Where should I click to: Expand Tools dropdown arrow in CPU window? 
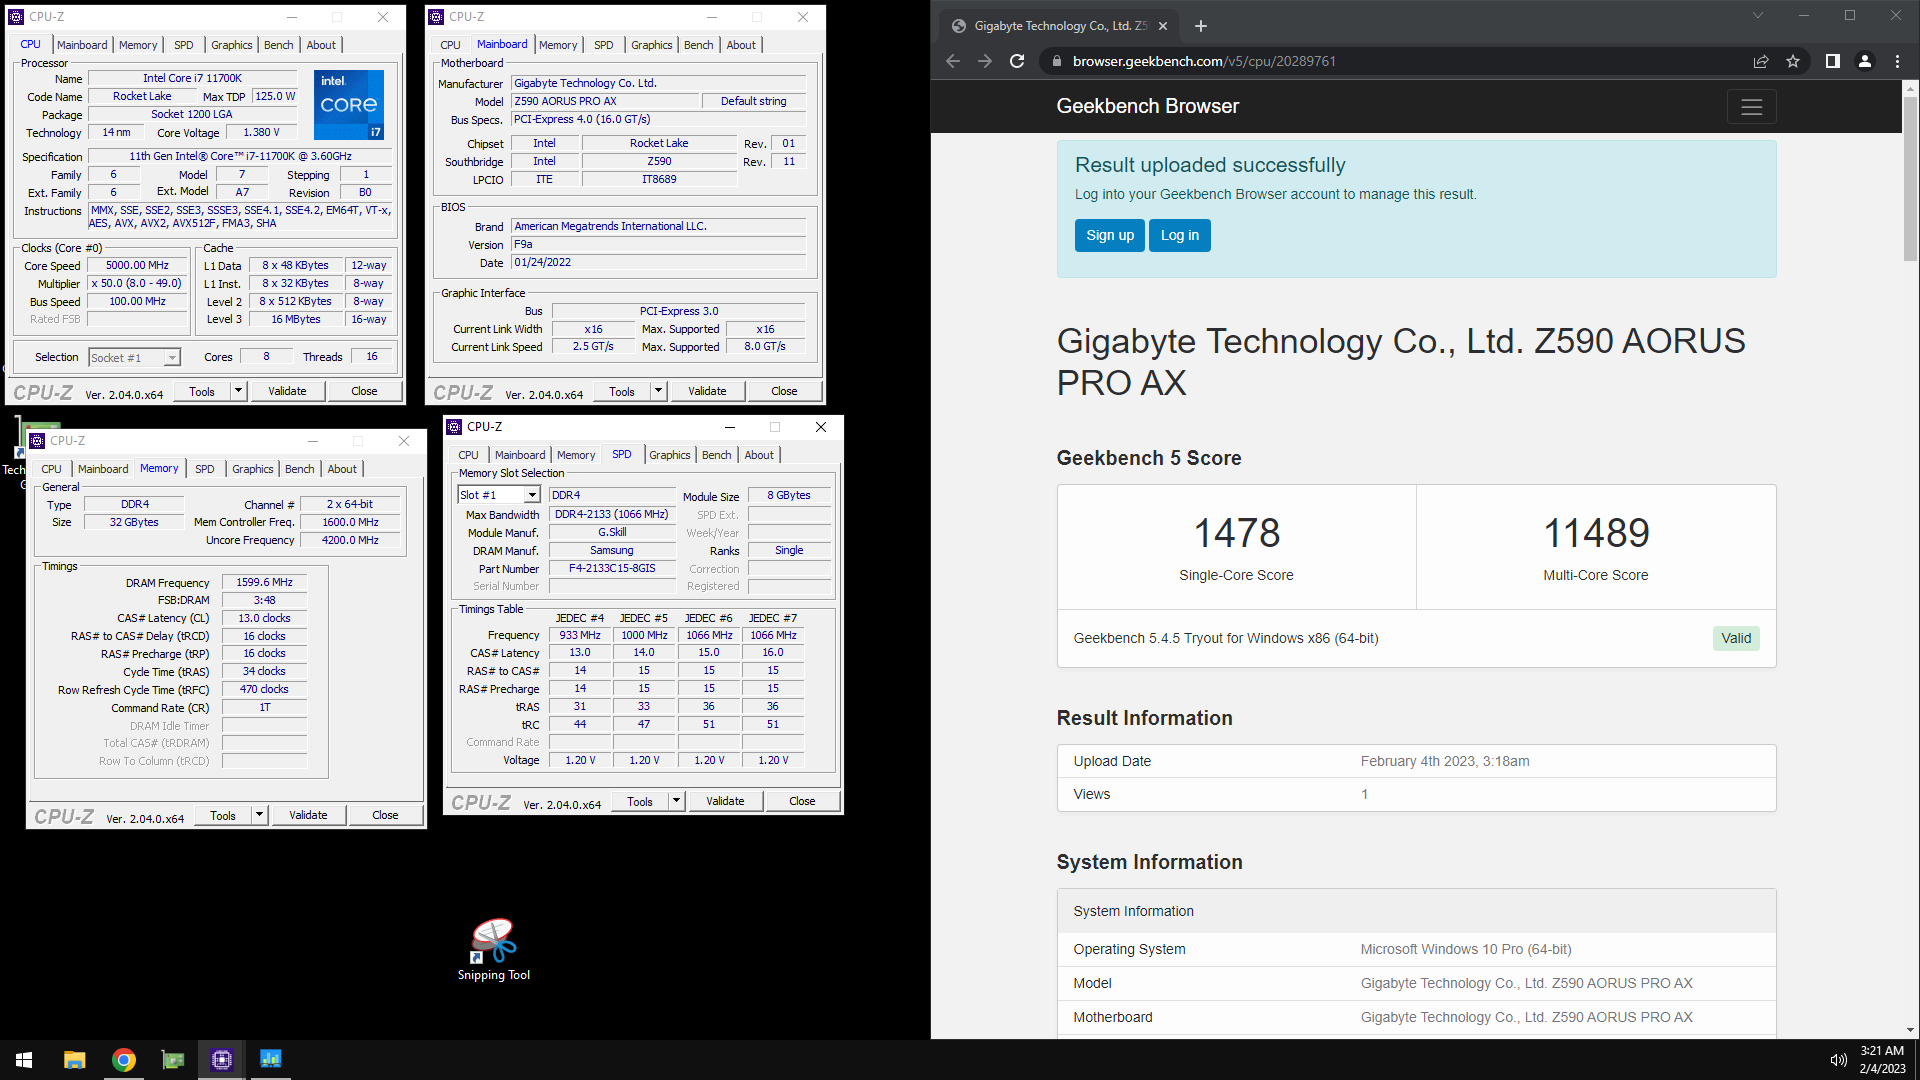tap(238, 391)
